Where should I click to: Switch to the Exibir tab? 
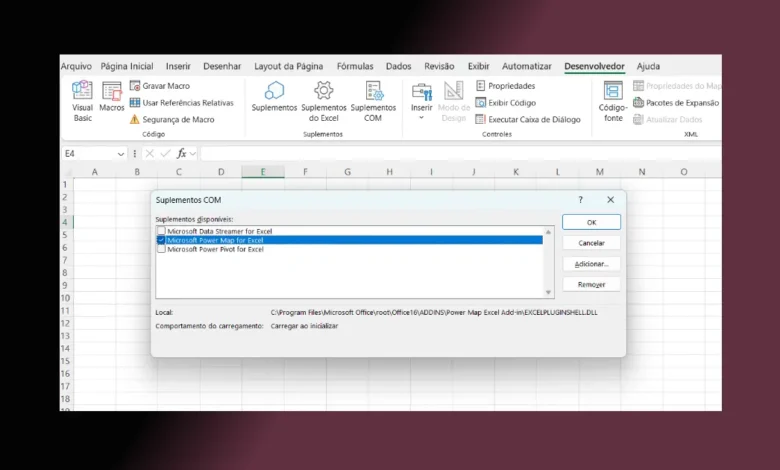click(x=479, y=66)
